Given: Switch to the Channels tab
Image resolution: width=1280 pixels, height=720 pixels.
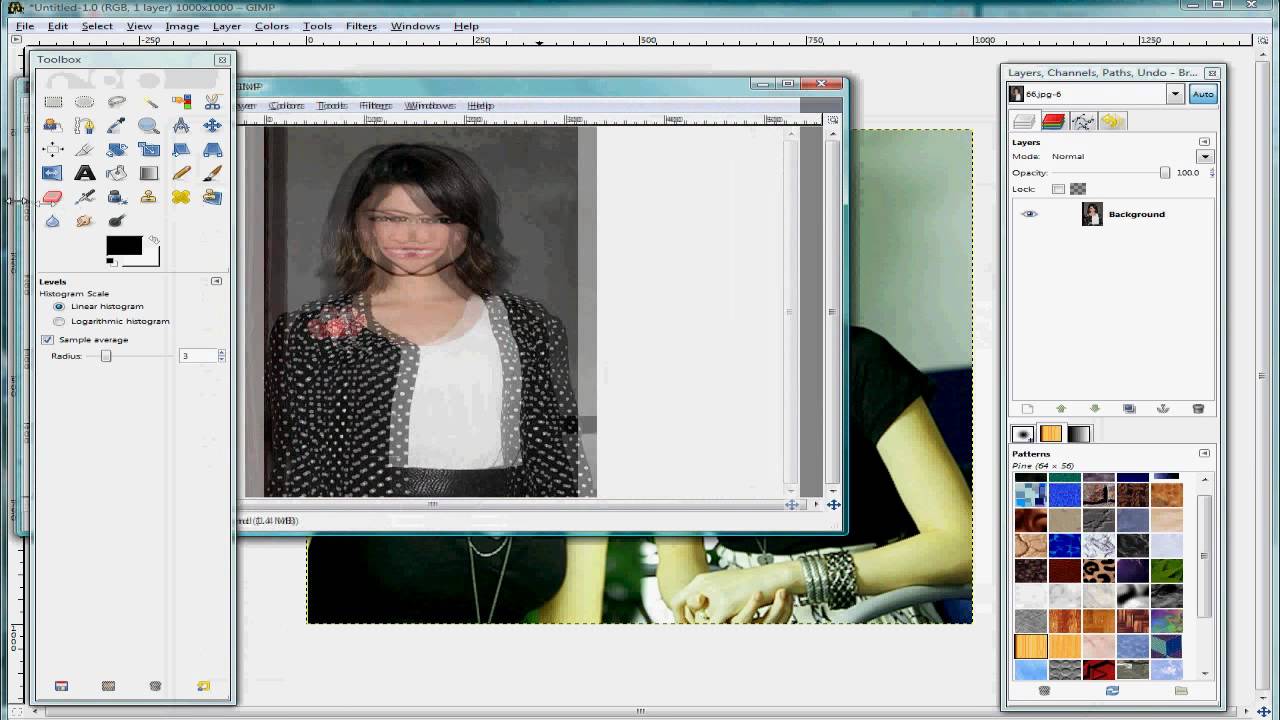Looking at the screenshot, I should click(1053, 121).
